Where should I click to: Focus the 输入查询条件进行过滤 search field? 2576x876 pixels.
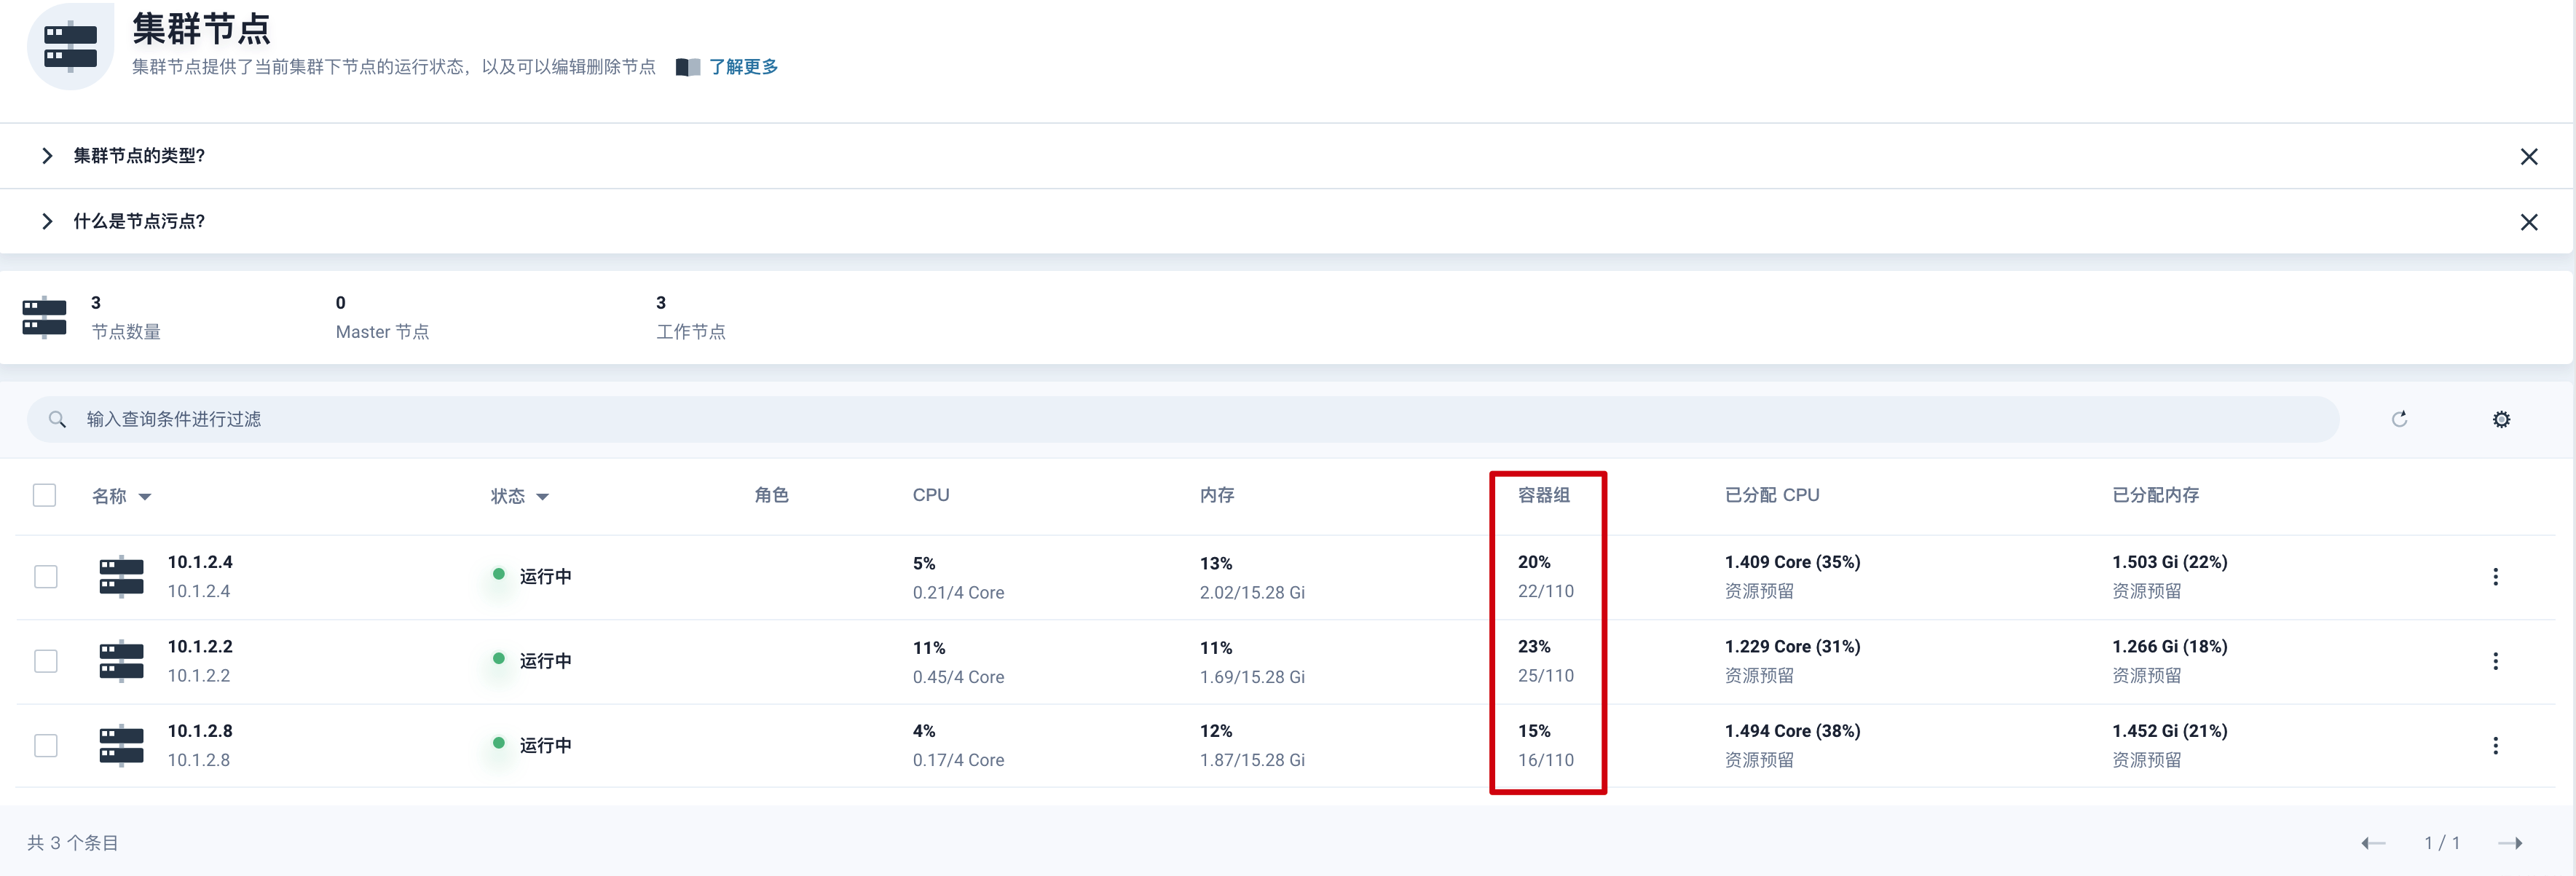(x=1182, y=419)
